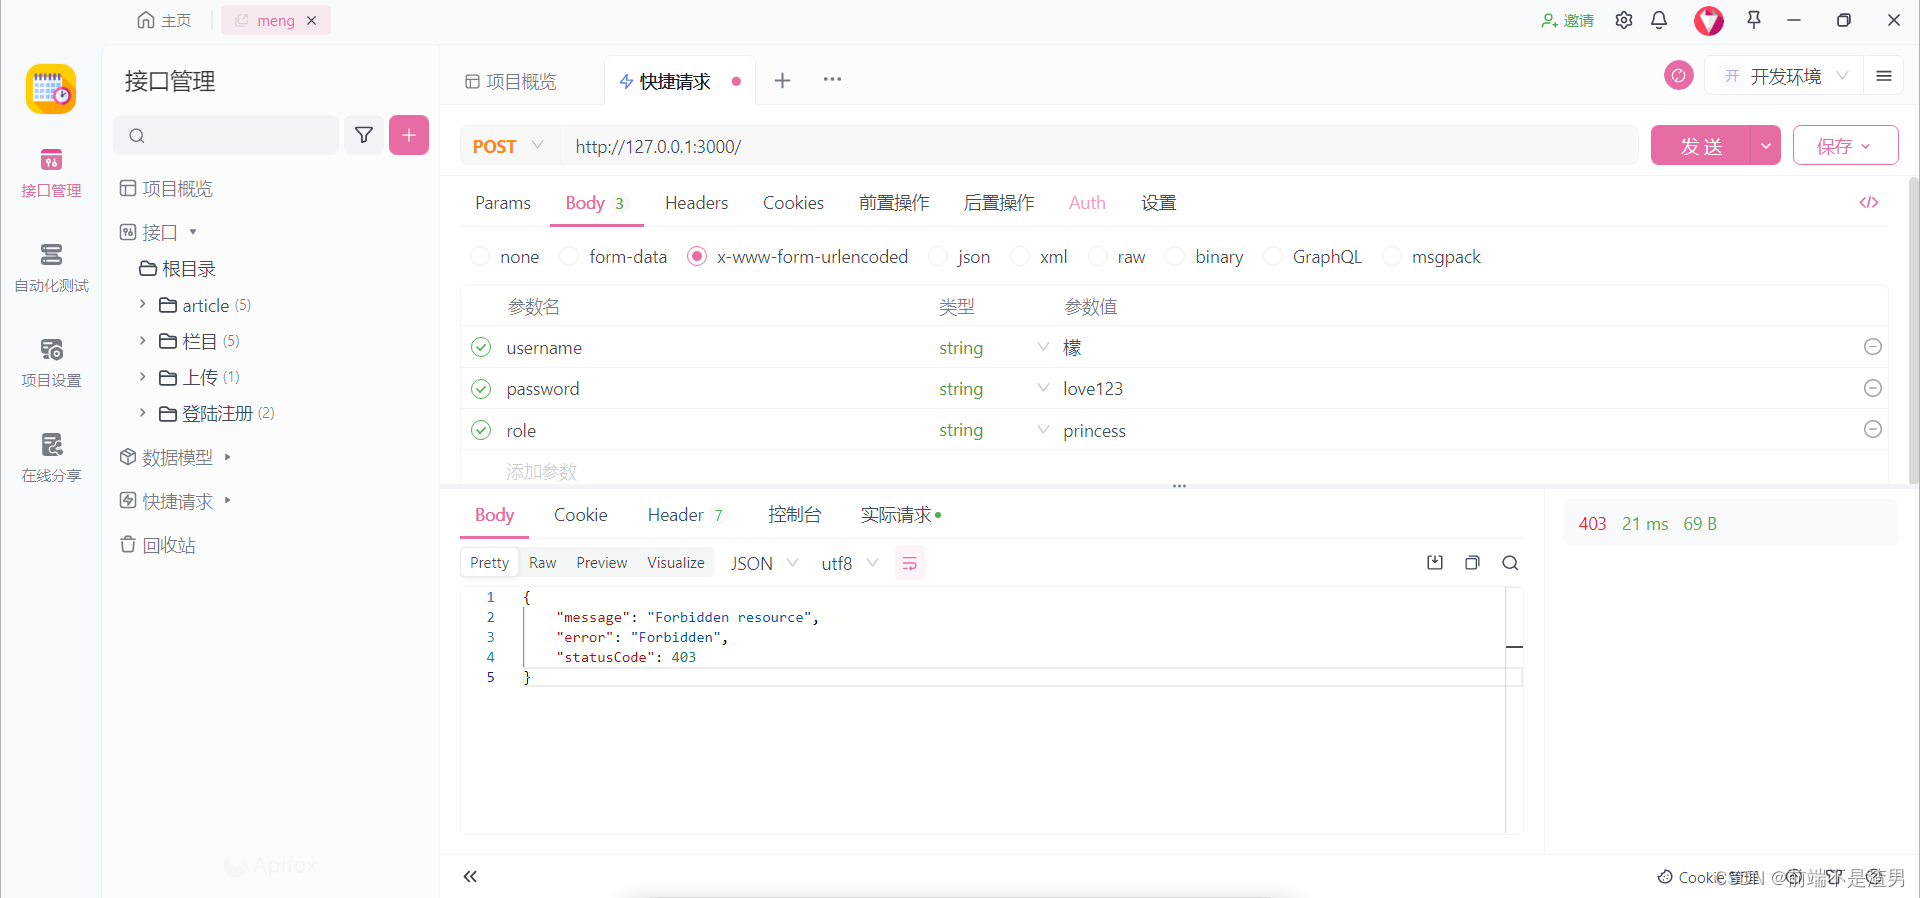Image resolution: width=1920 pixels, height=898 pixels.
Task: Download the response with save icon
Action: (x=1435, y=563)
